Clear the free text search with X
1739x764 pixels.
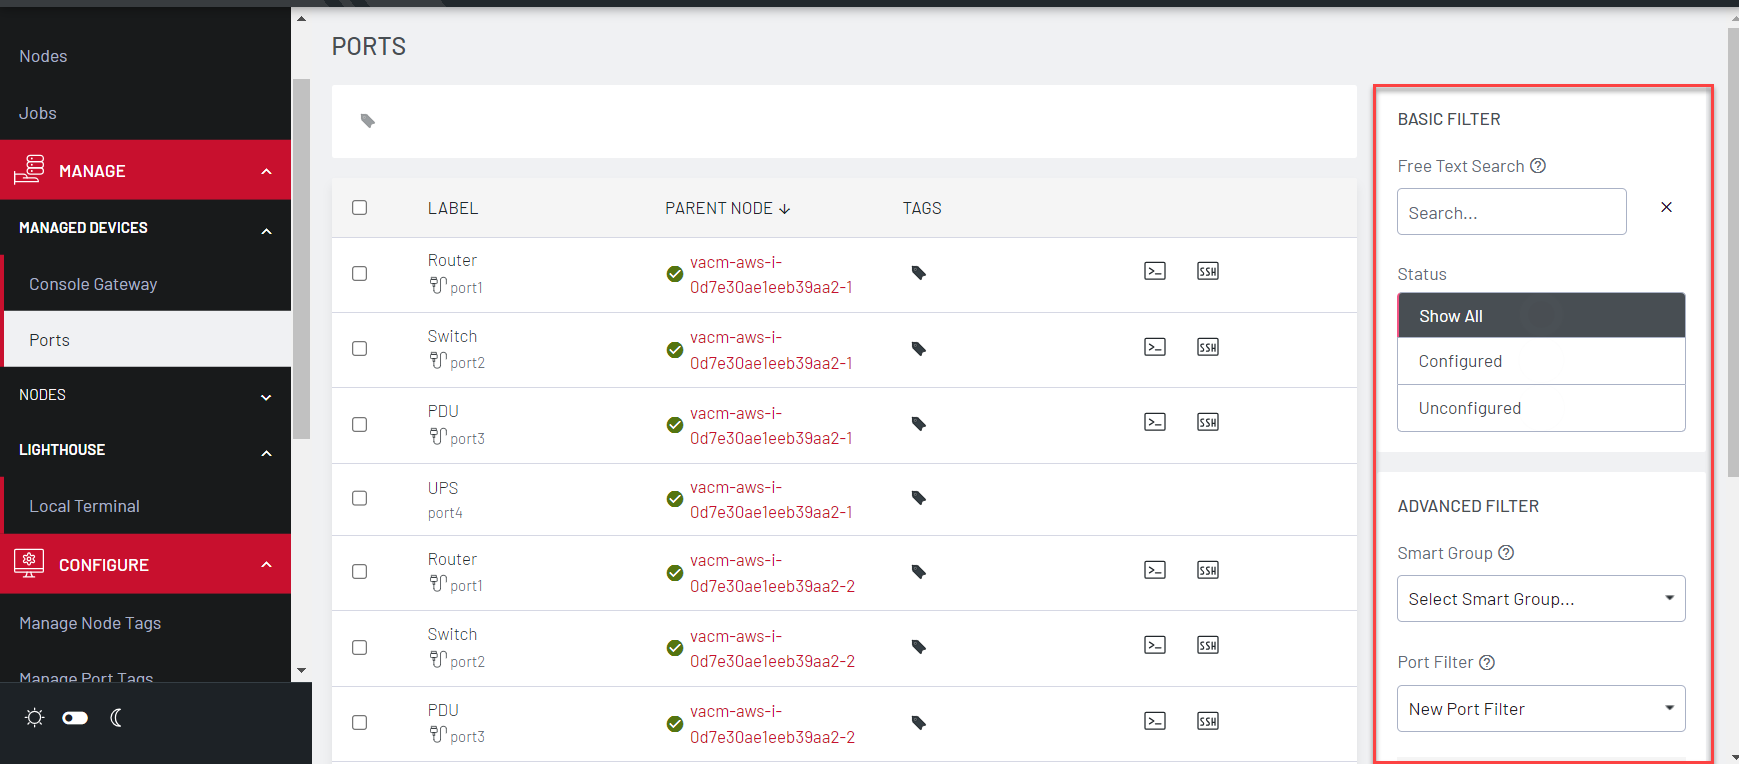[x=1666, y=207]
